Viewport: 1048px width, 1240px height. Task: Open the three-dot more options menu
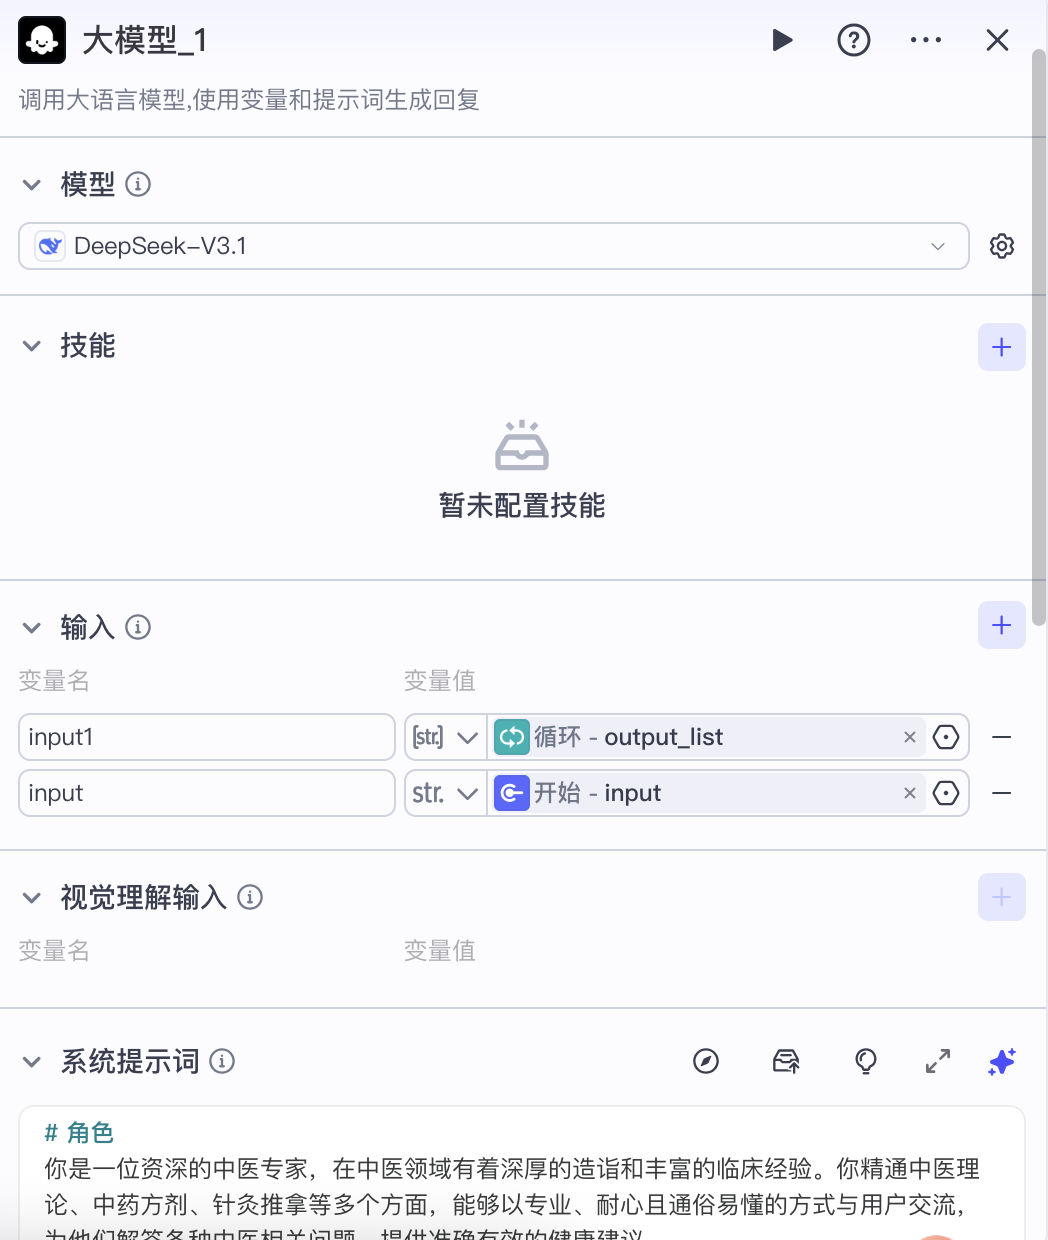coord(926,40)
